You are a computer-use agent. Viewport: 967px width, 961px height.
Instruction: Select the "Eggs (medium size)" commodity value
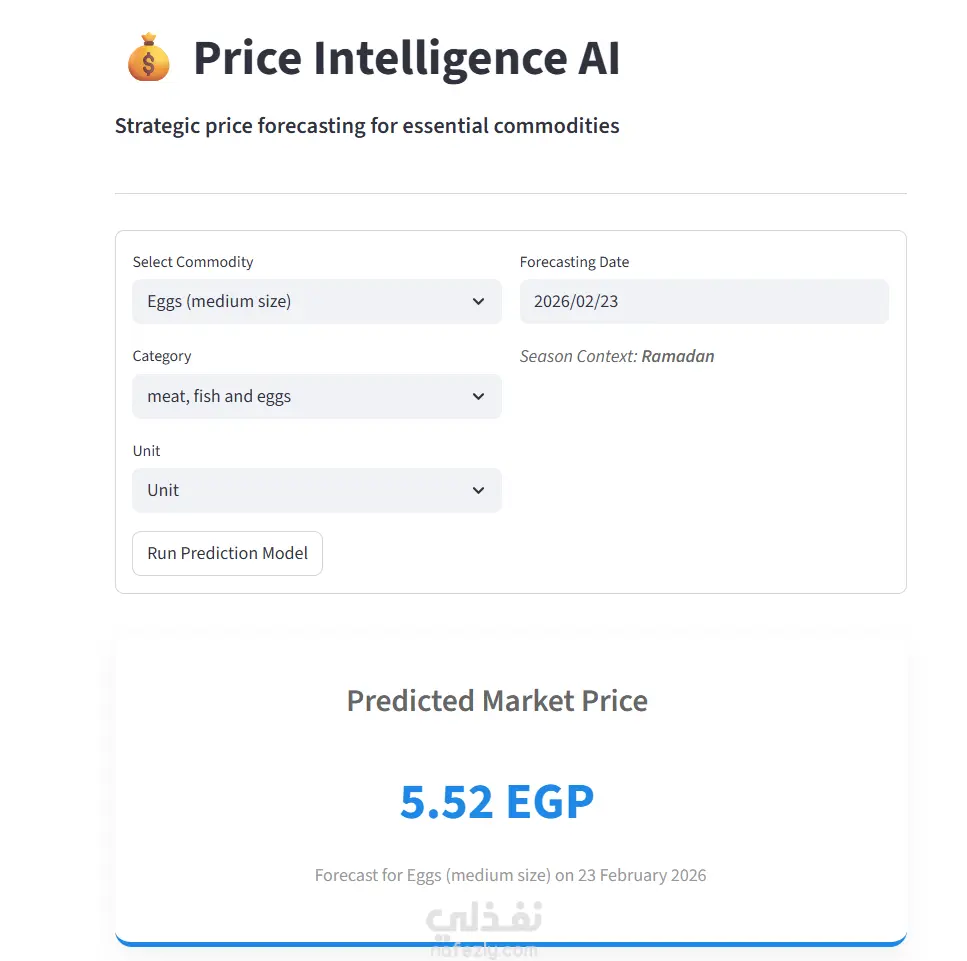point(219,302)
